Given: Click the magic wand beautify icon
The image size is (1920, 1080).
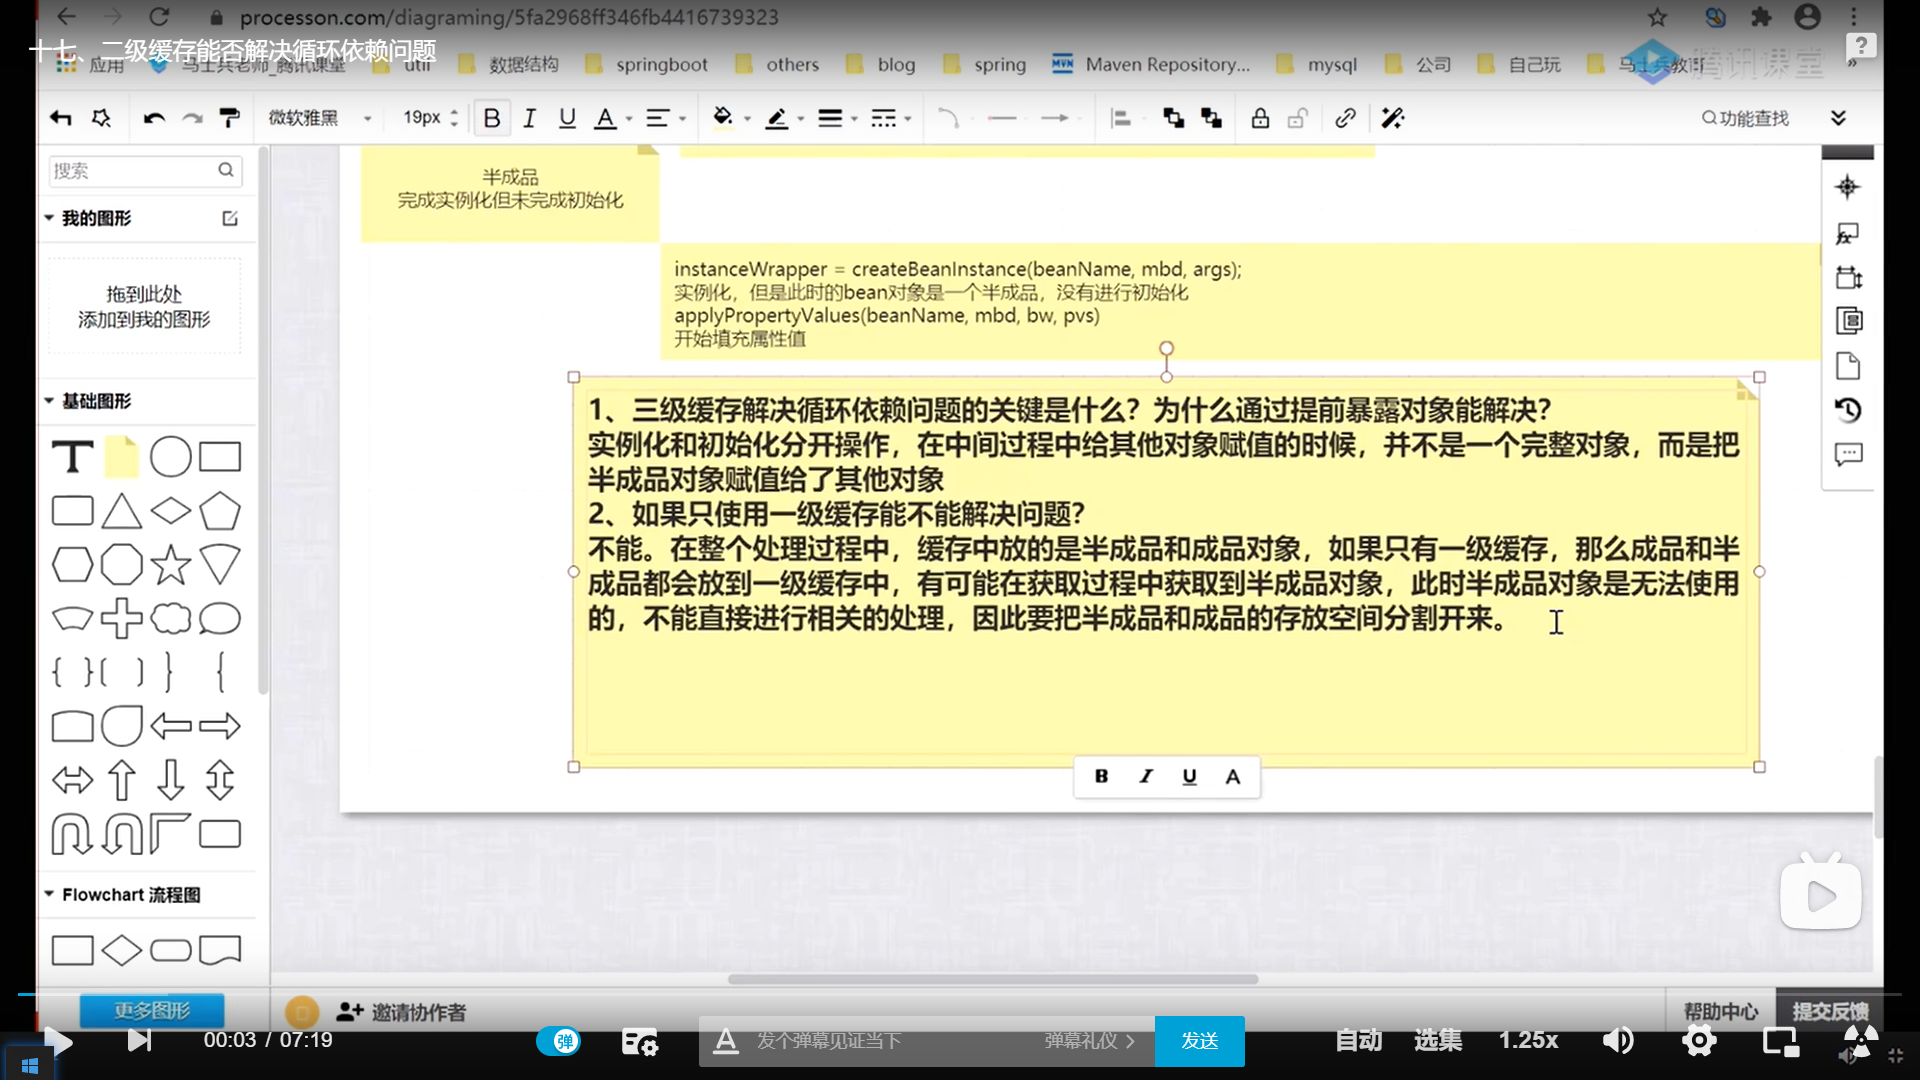Looking at the screenshot, I should 1392,118.
